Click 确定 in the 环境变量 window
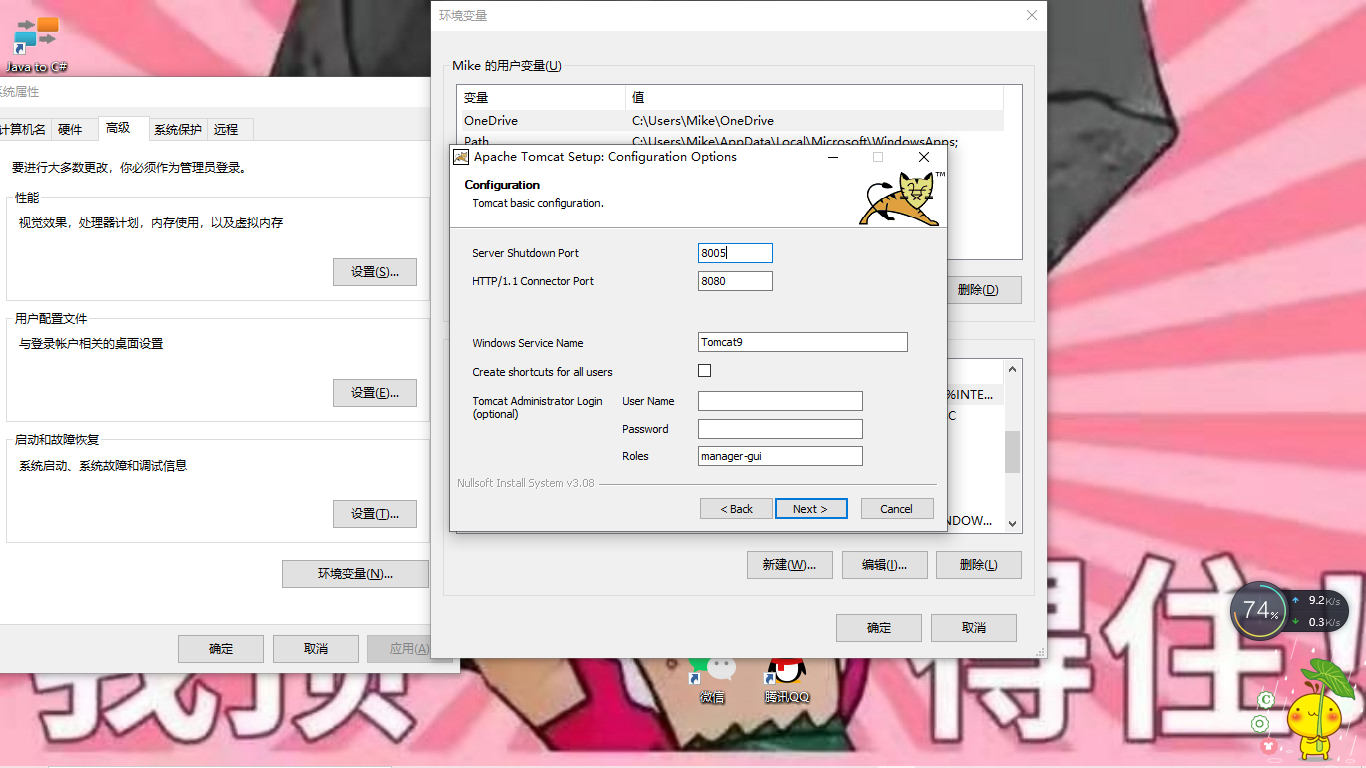This screenshot has height=768, width=1366. coord(879,628)
